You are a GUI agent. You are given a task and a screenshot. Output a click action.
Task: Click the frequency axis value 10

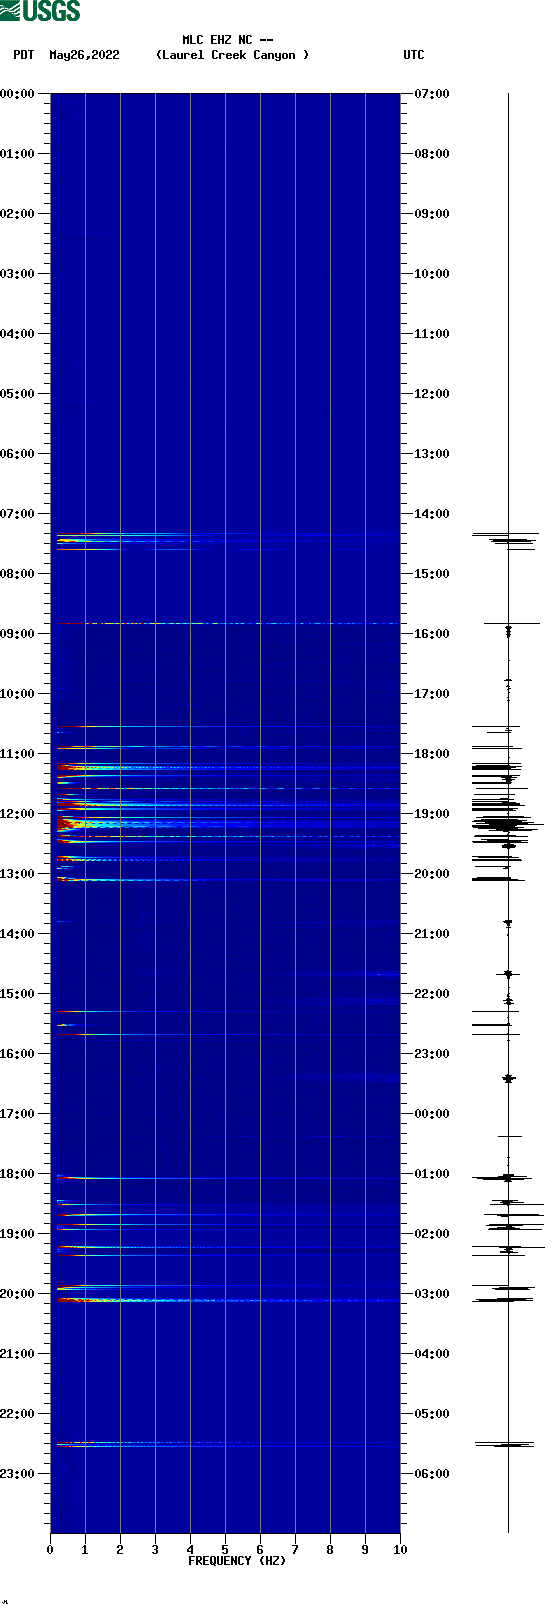pos(400,1550)
